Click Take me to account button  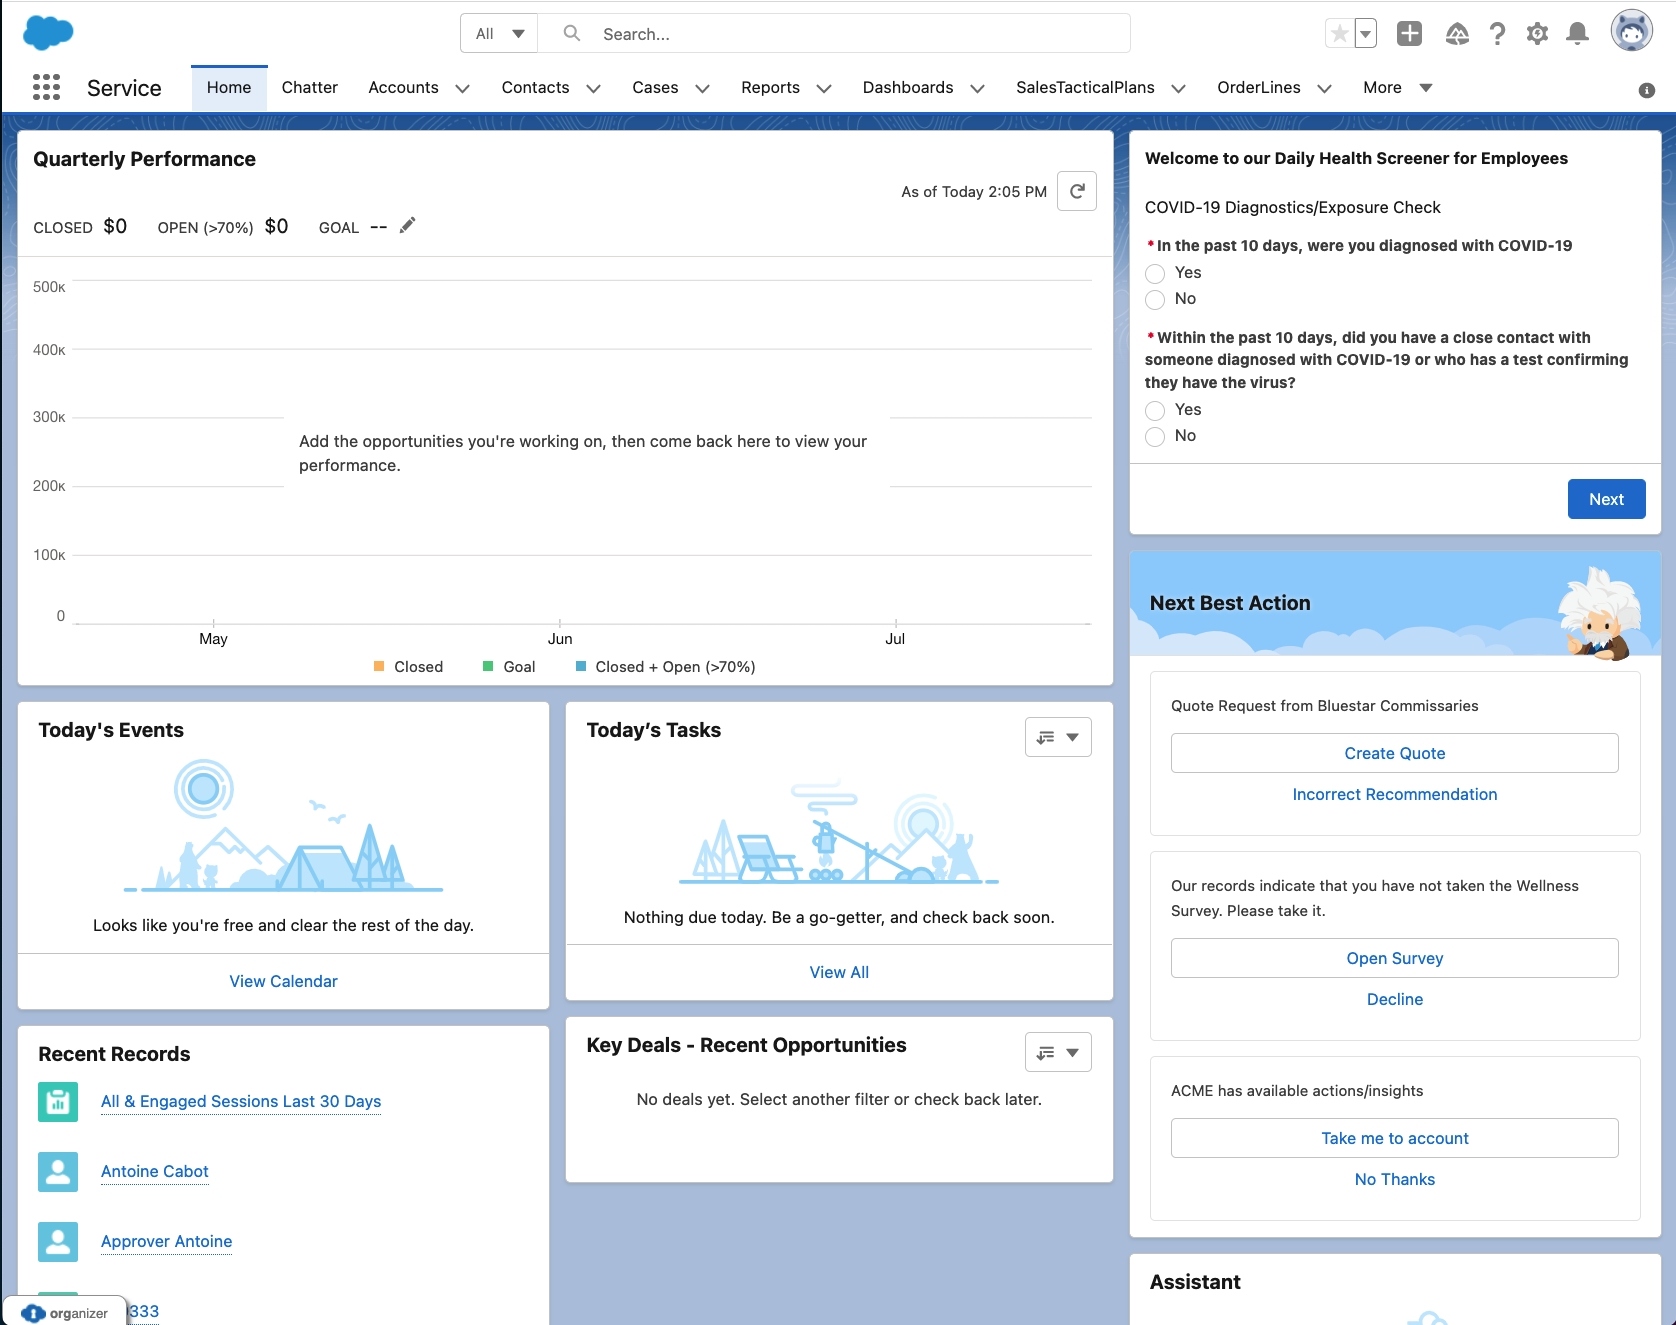click(1394, 1138)
